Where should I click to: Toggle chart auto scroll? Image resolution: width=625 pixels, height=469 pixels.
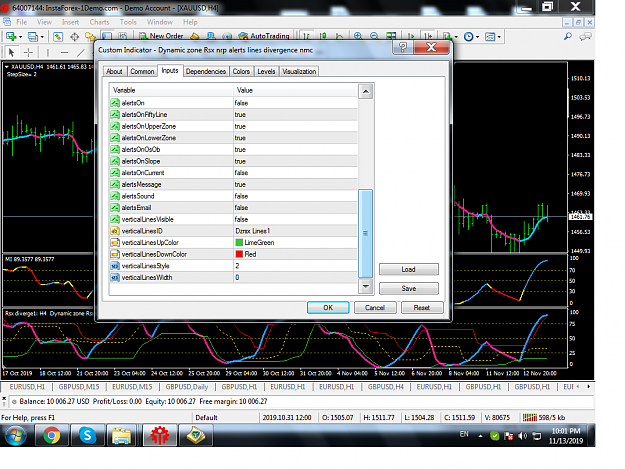point(411,36)
